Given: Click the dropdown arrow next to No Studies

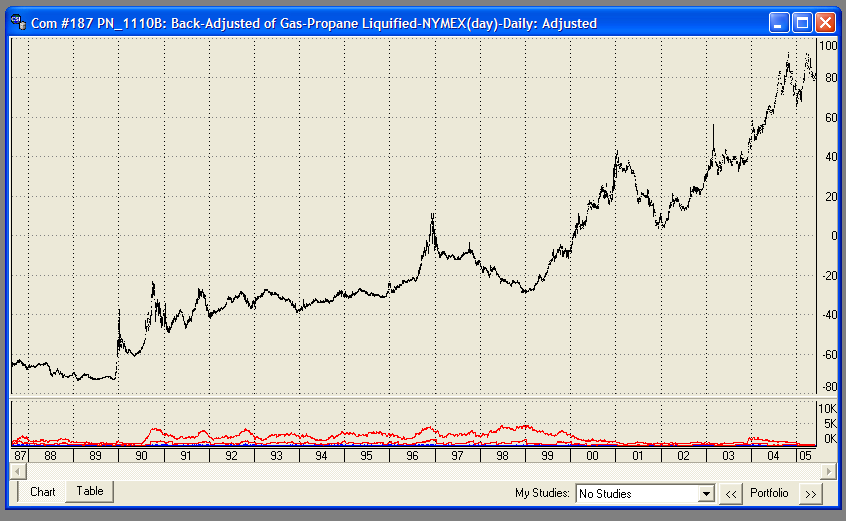Looking at the screenshot, I should coord(705,493).
